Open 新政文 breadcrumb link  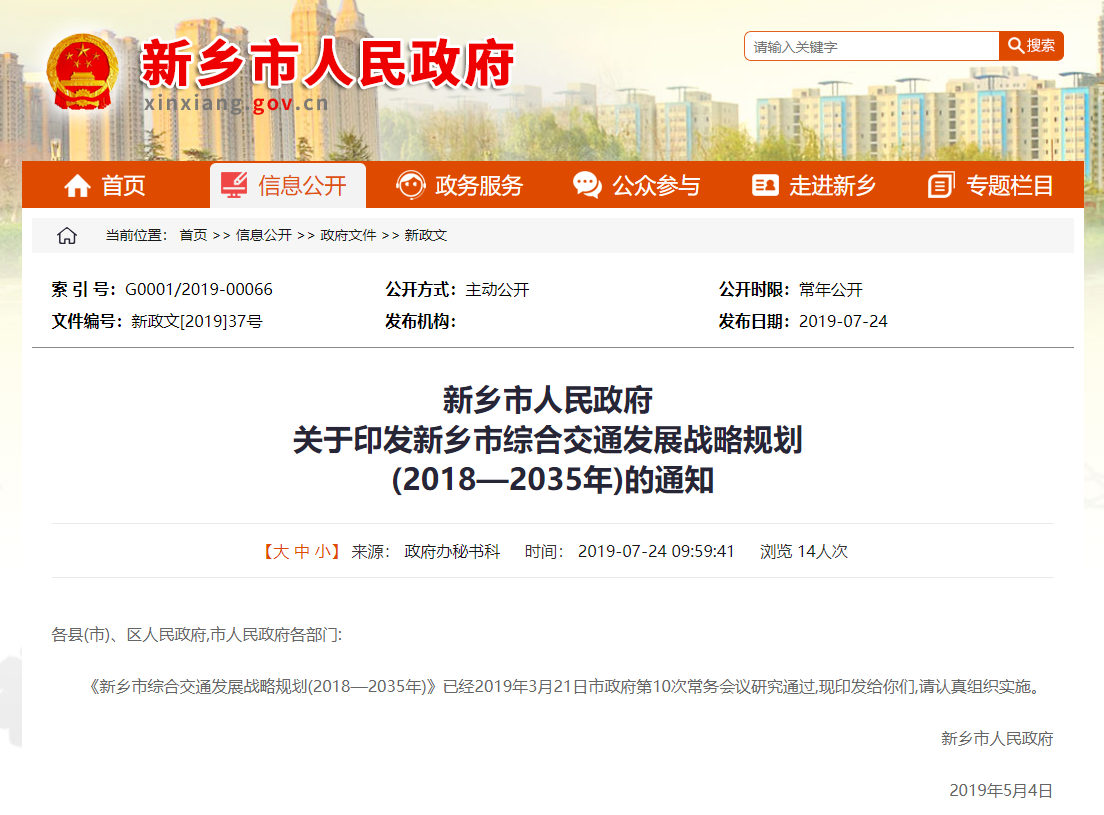point(425,236)
